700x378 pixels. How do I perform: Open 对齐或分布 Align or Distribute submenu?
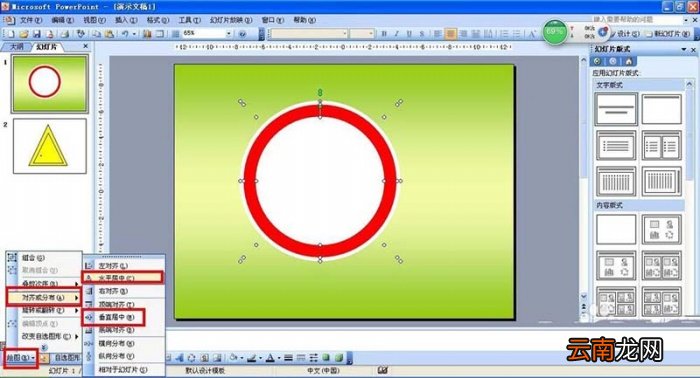point(44,297)
